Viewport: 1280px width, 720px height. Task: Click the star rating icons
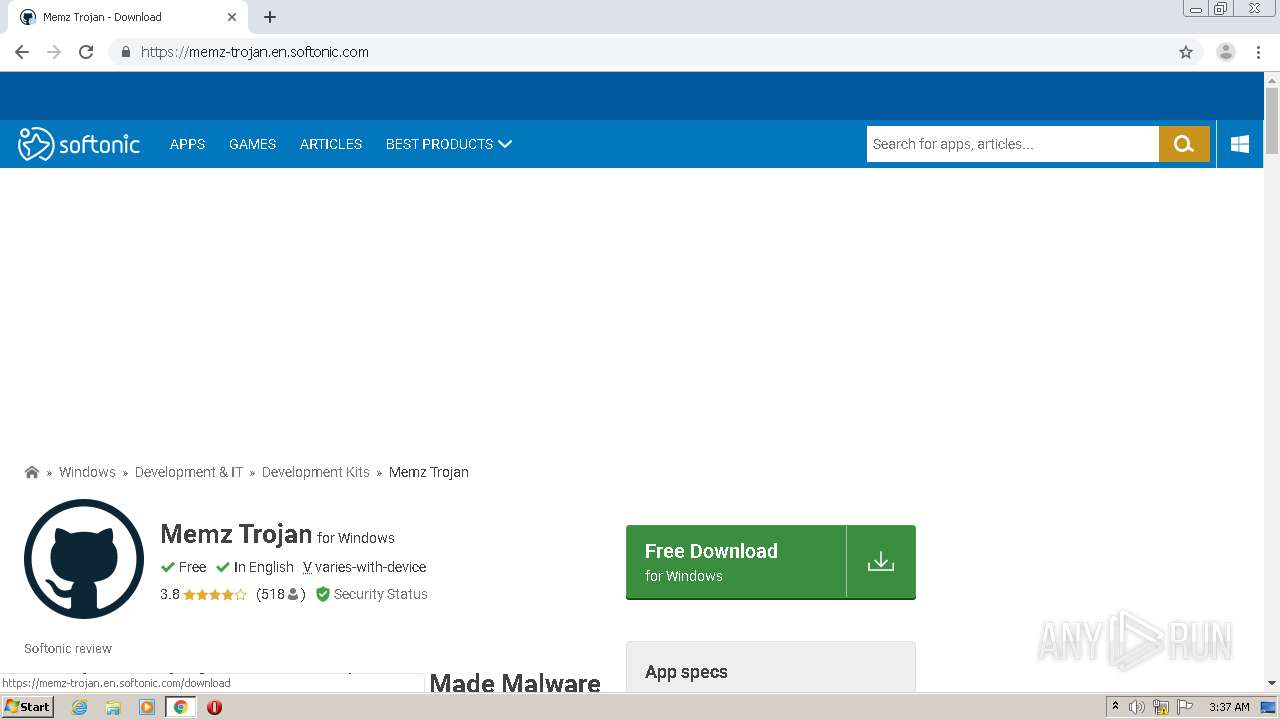point(215,595)
